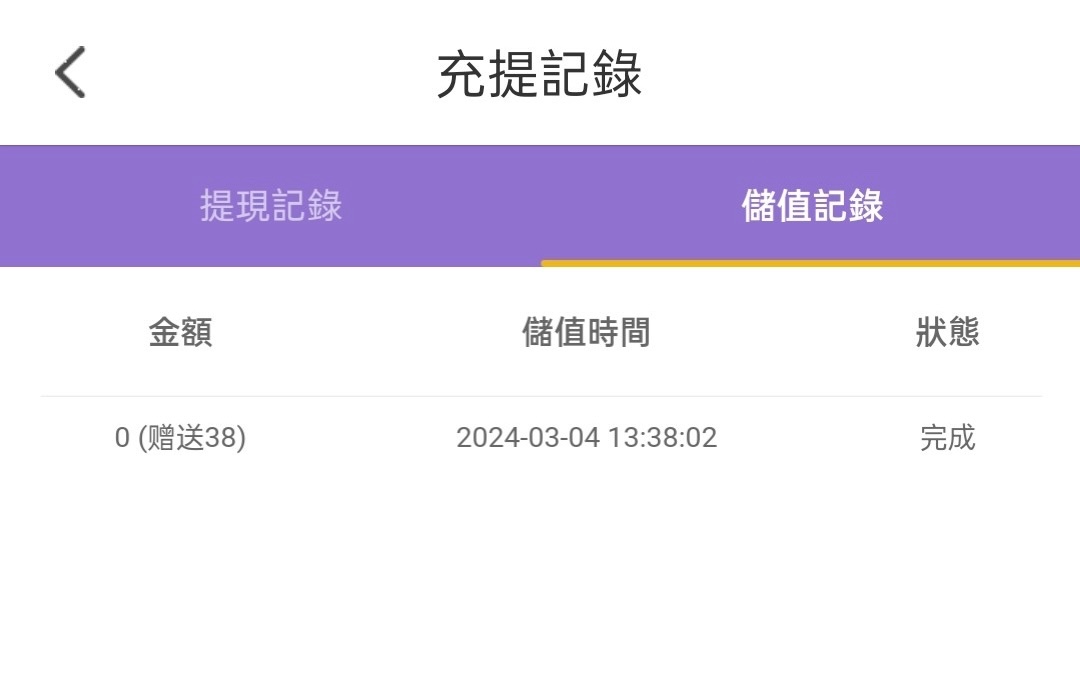Click blank header space right of title

pyautogui.click(x=860, y=74)
